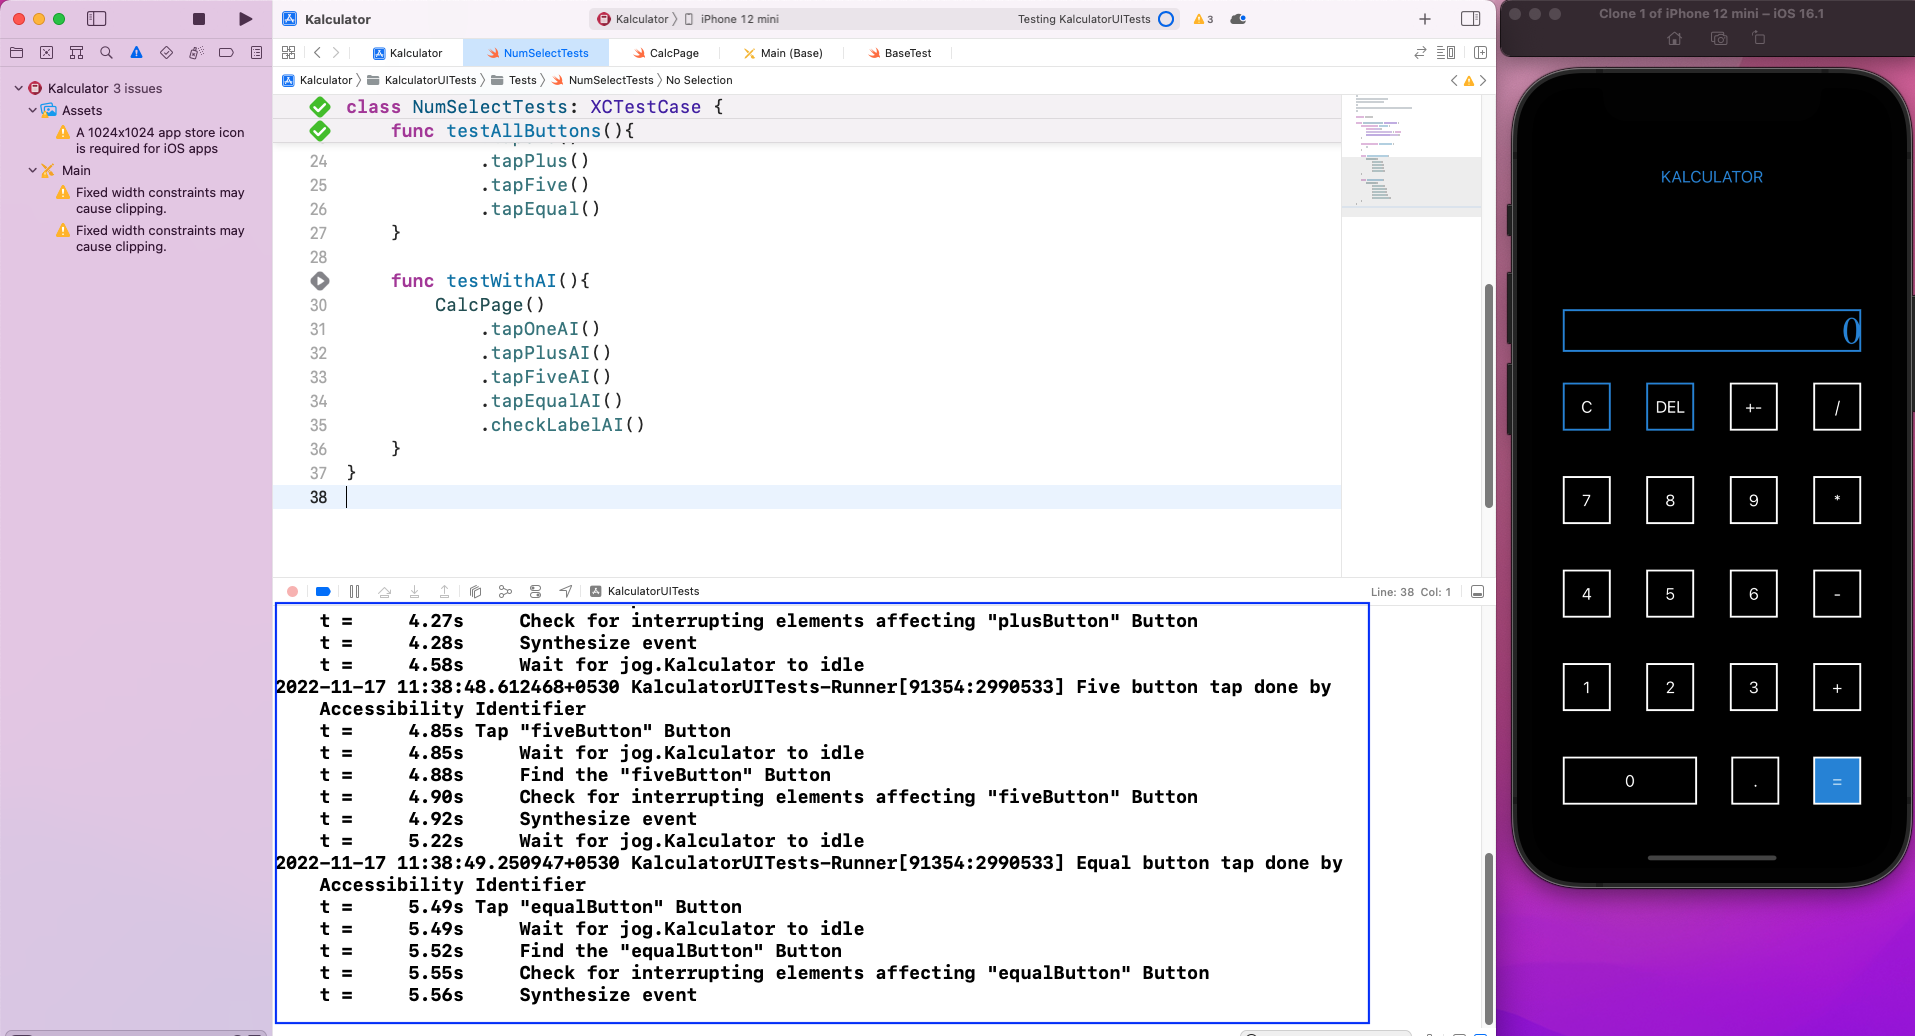
Task: Switch to the NumSelectTests tab
Action: (x=538, y=53)
